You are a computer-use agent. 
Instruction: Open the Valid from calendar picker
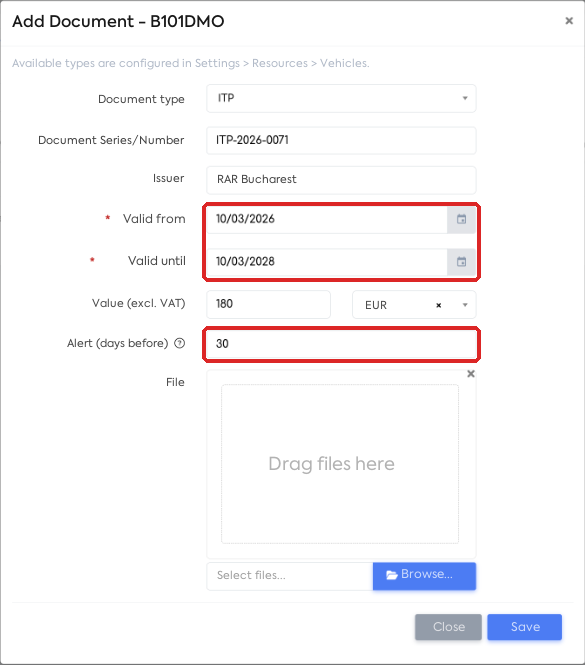click(x=461, y=219)
